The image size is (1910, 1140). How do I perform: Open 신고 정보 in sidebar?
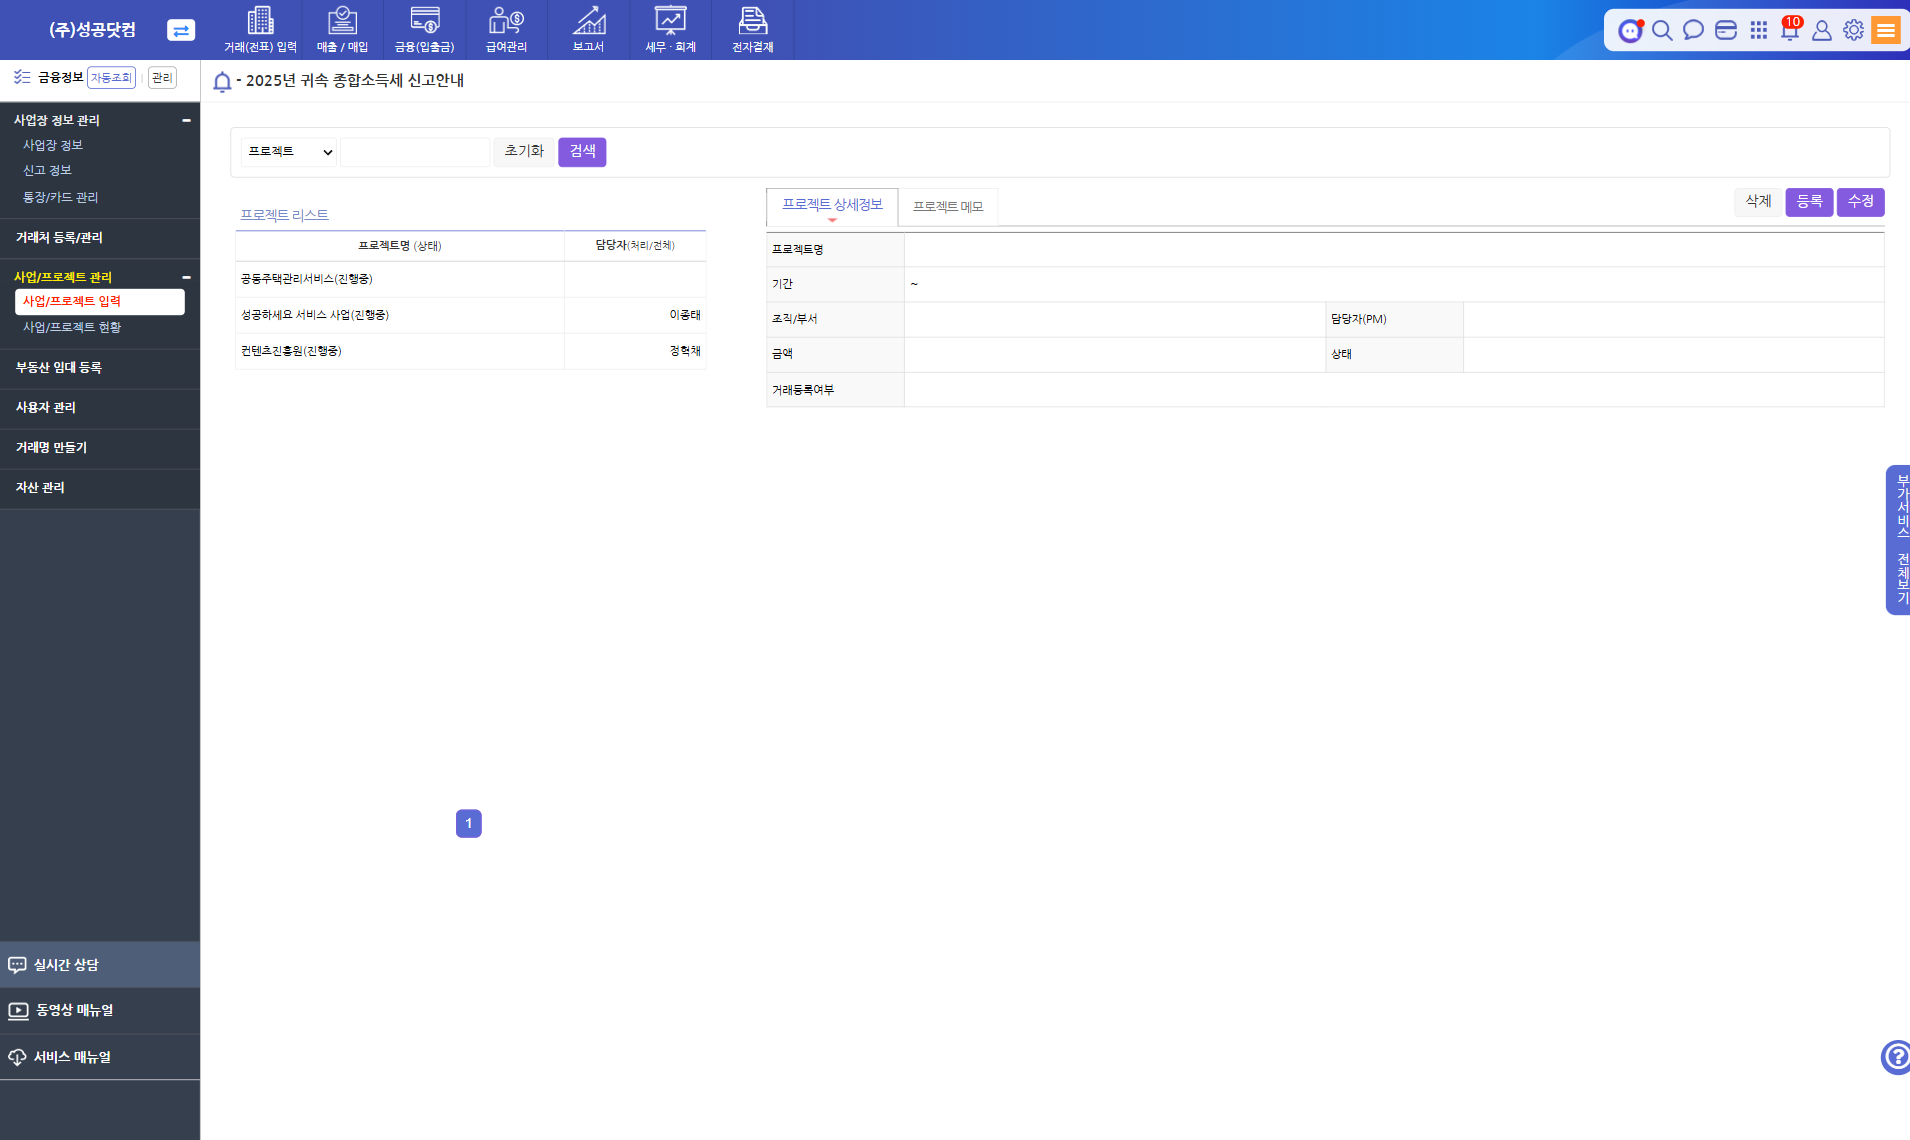tap(47, 171)
